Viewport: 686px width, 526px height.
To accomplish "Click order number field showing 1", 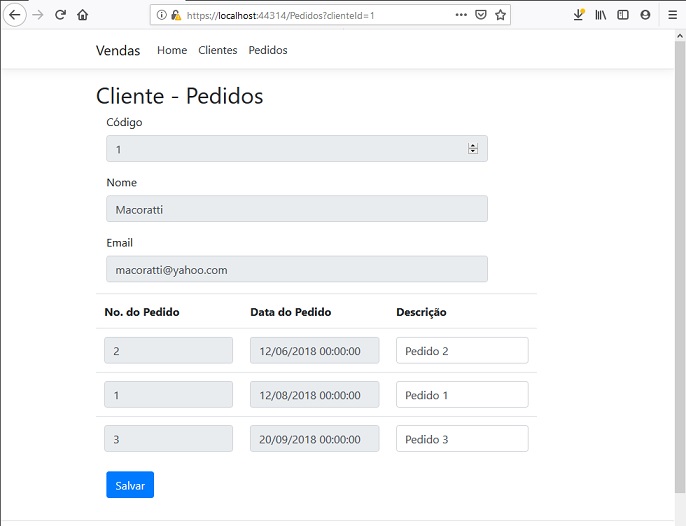I will tap(168, 395).
